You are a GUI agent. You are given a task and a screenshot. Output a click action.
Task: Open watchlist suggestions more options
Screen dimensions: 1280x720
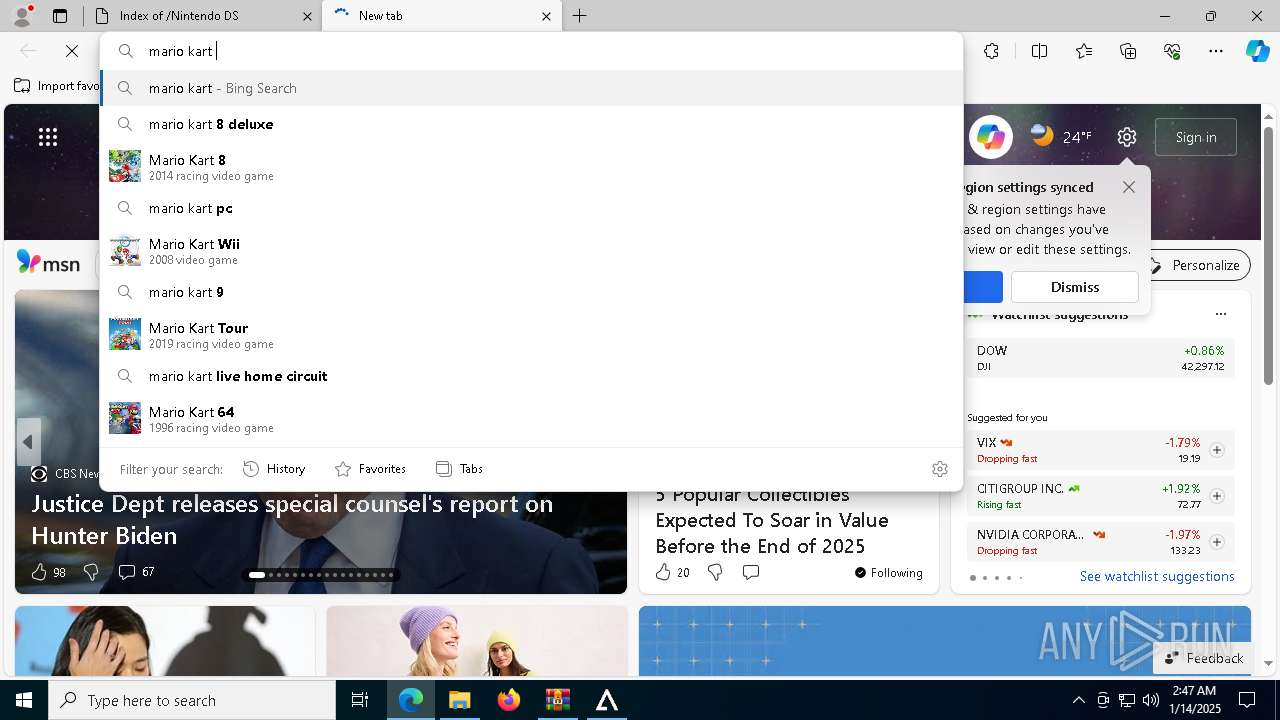tap(1220, 314)
